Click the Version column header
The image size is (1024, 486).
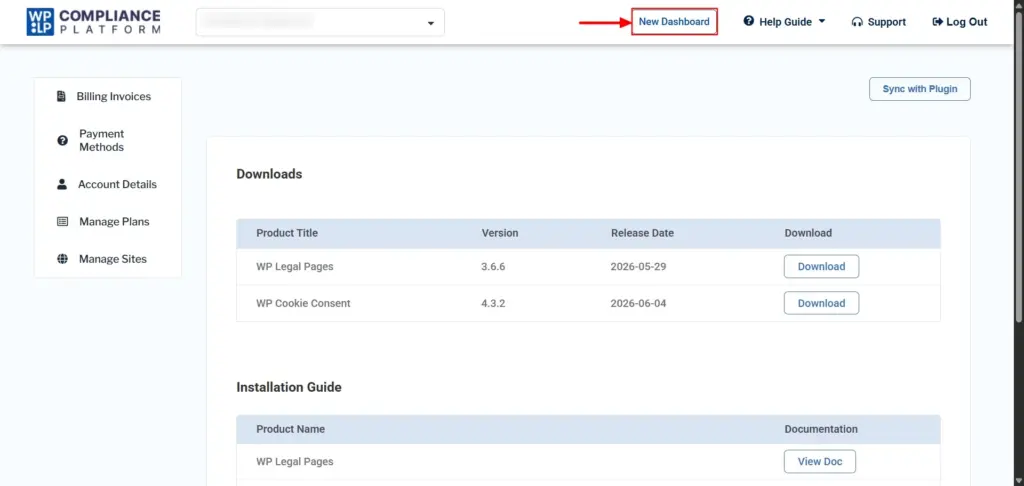tap(500, 233)
